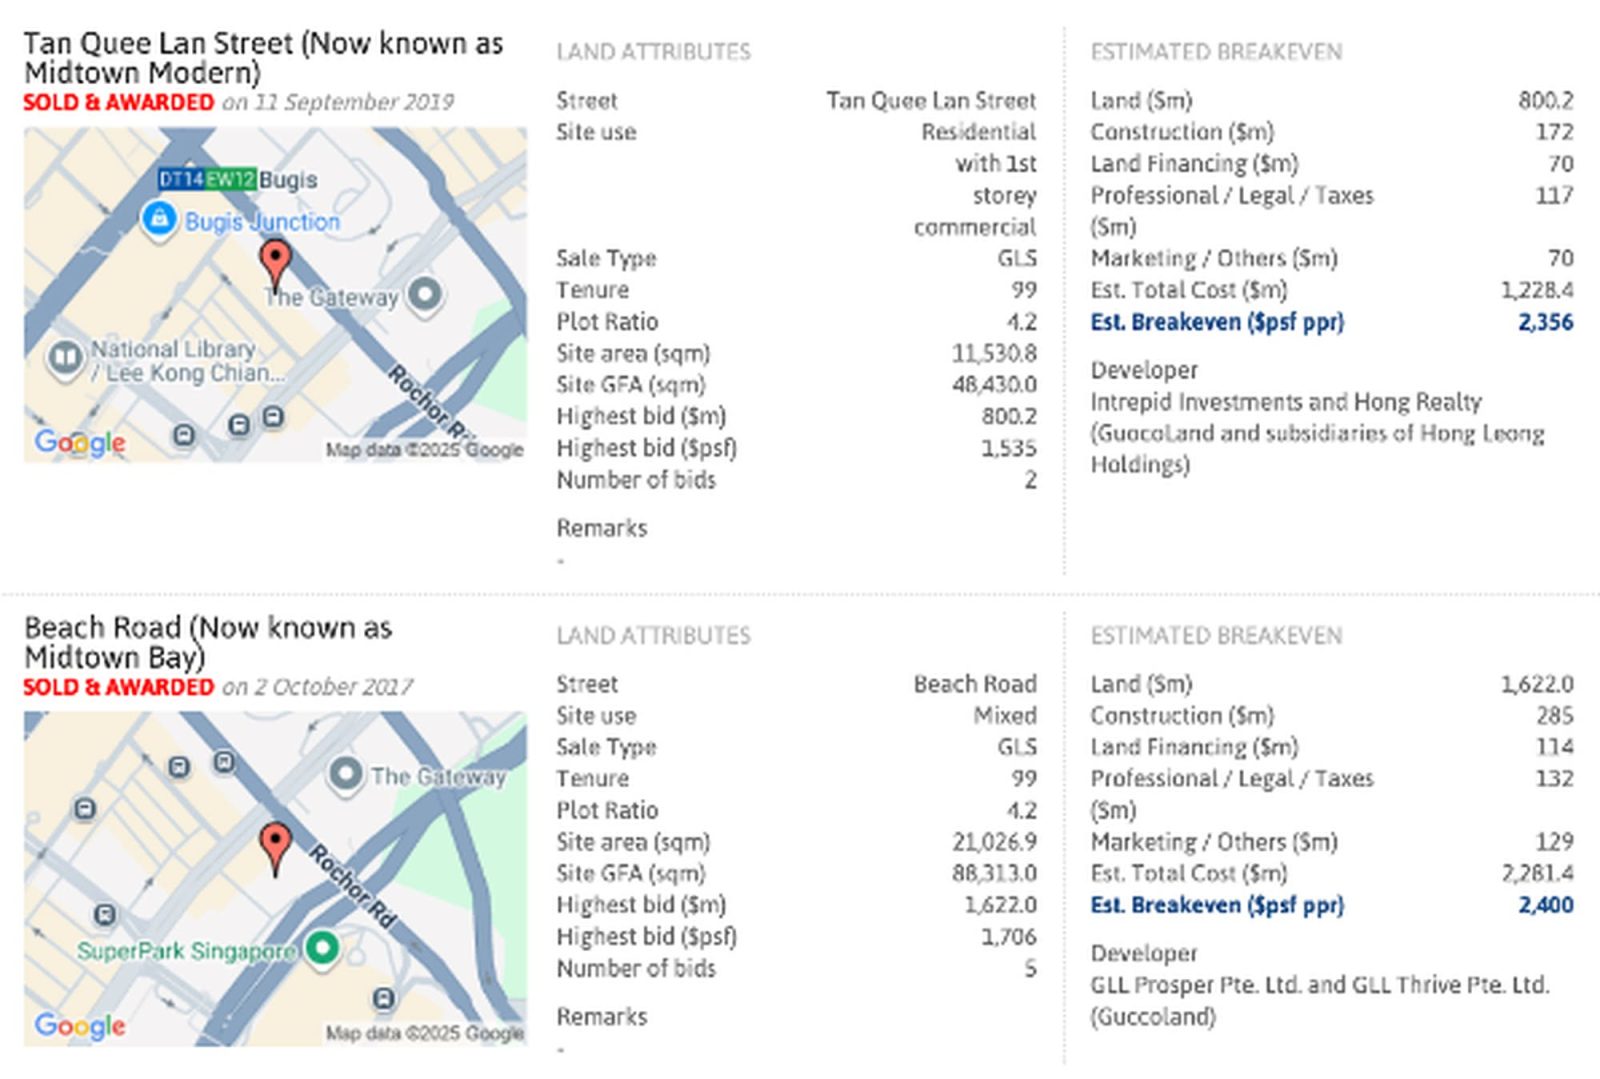
Task: Click Site area value 21,026.9
Action: (994, 842)
